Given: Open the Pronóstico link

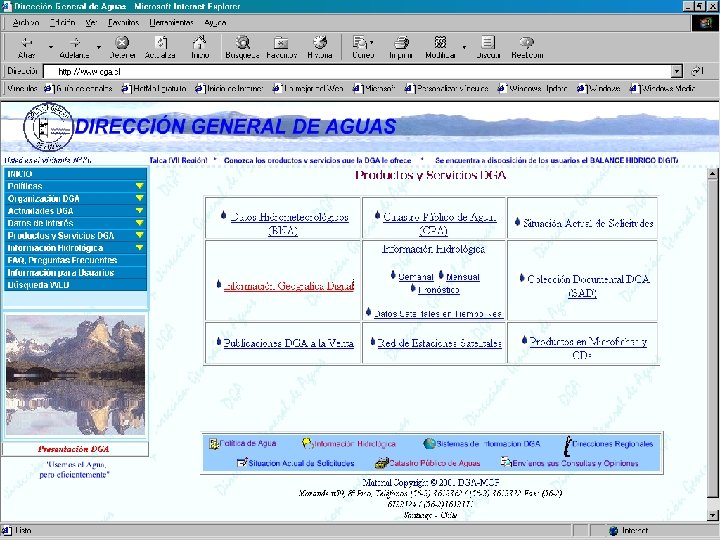Looking at the screenshot, I should tap(439, 290).
